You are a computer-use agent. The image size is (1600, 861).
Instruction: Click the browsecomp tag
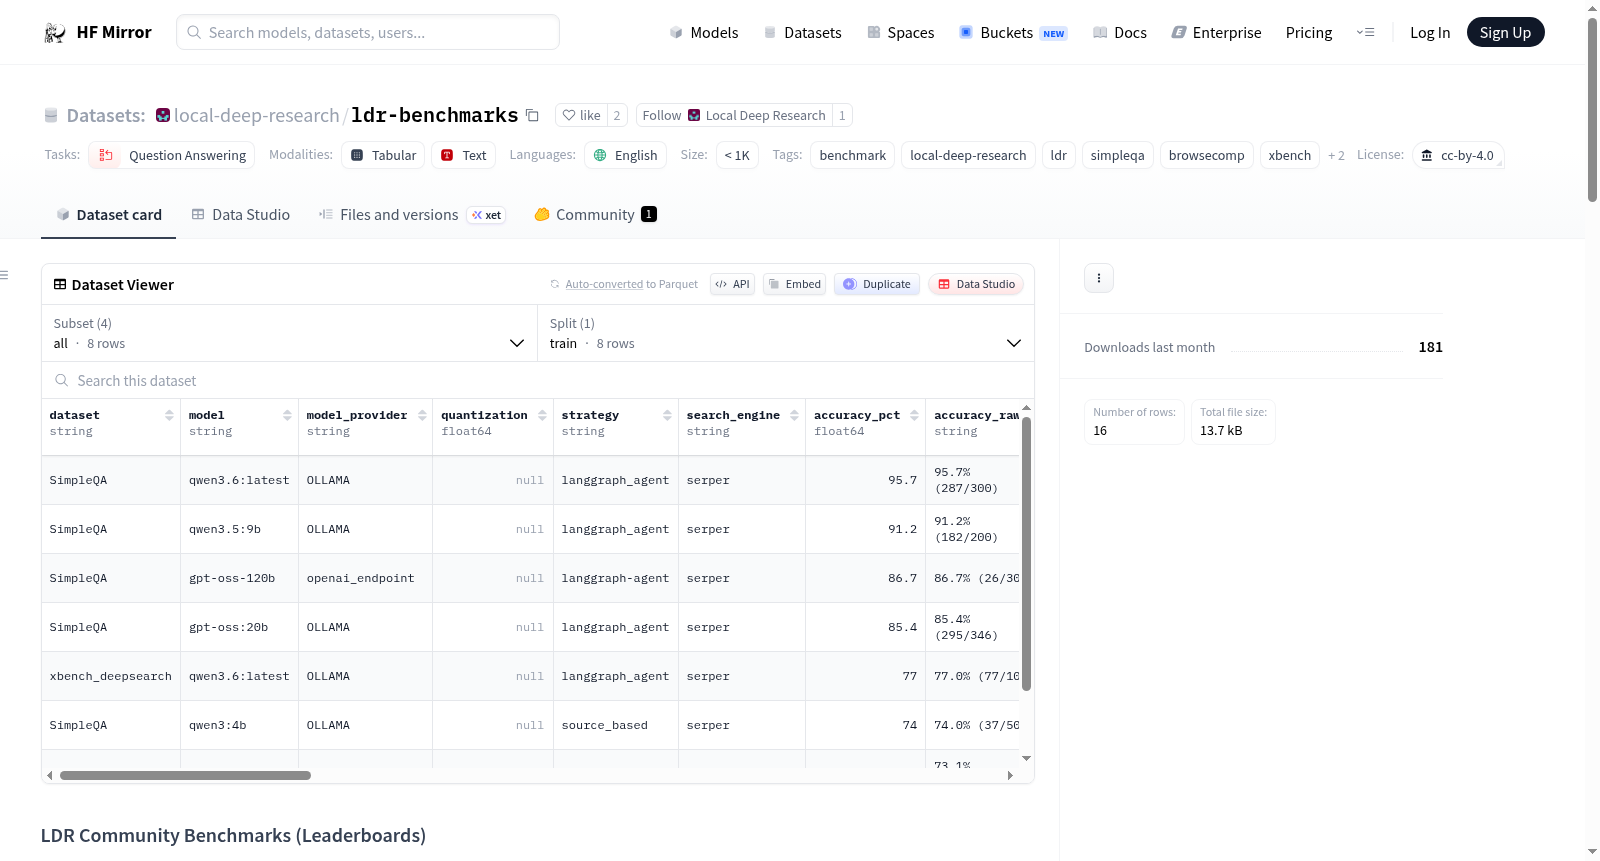tap(1207, 155)
